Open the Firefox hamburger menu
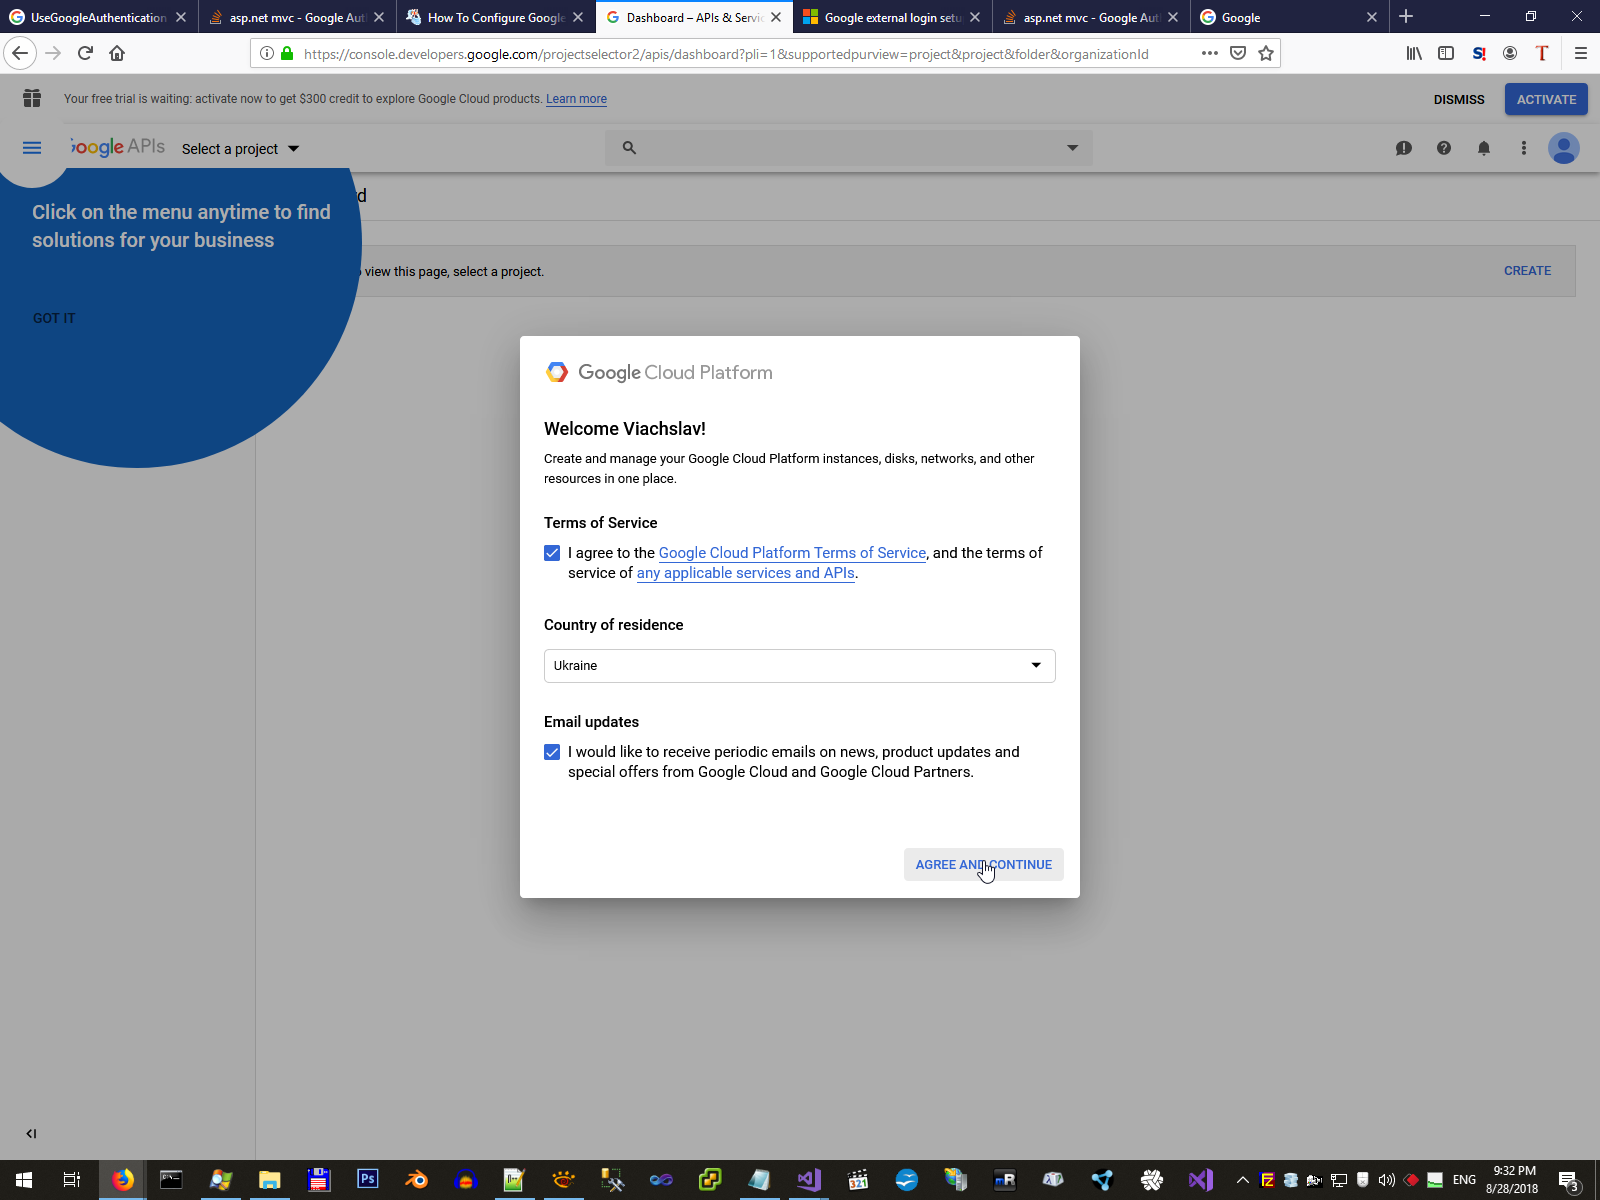The image size is (1600, 1200). coord(1581,53)
